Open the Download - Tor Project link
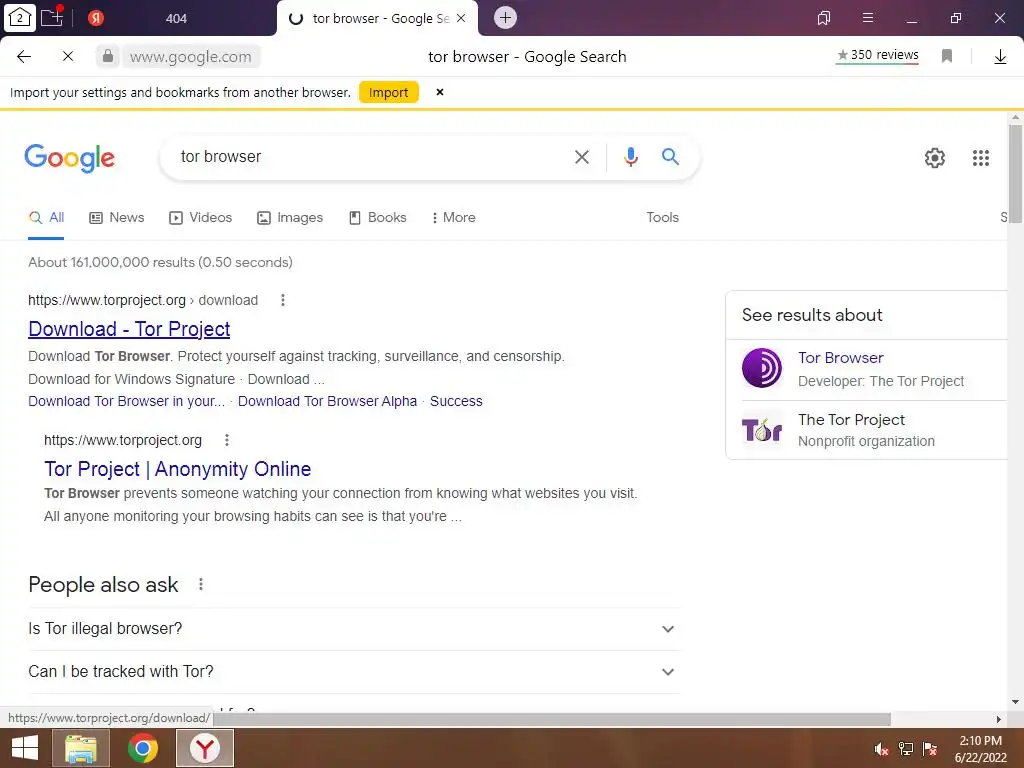This screenshot has width=1024, height=768. pos(129,329)
